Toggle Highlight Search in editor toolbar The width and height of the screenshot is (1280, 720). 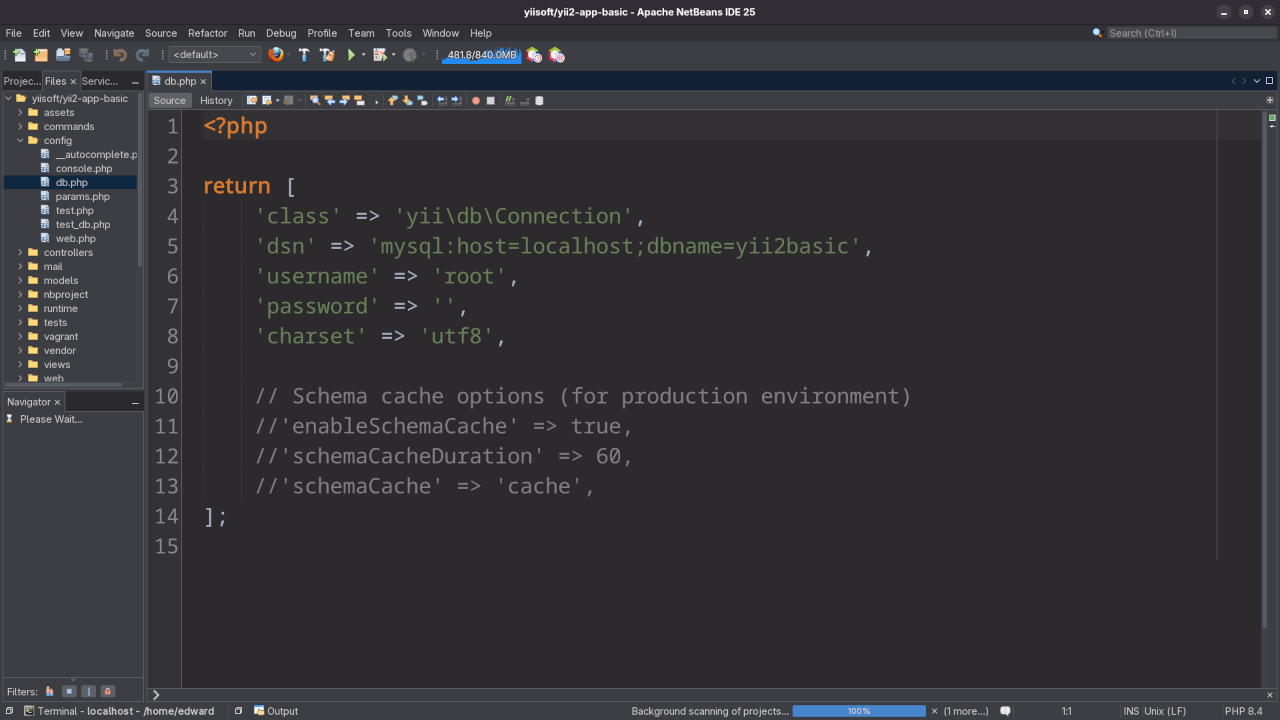tap(358, 100)
